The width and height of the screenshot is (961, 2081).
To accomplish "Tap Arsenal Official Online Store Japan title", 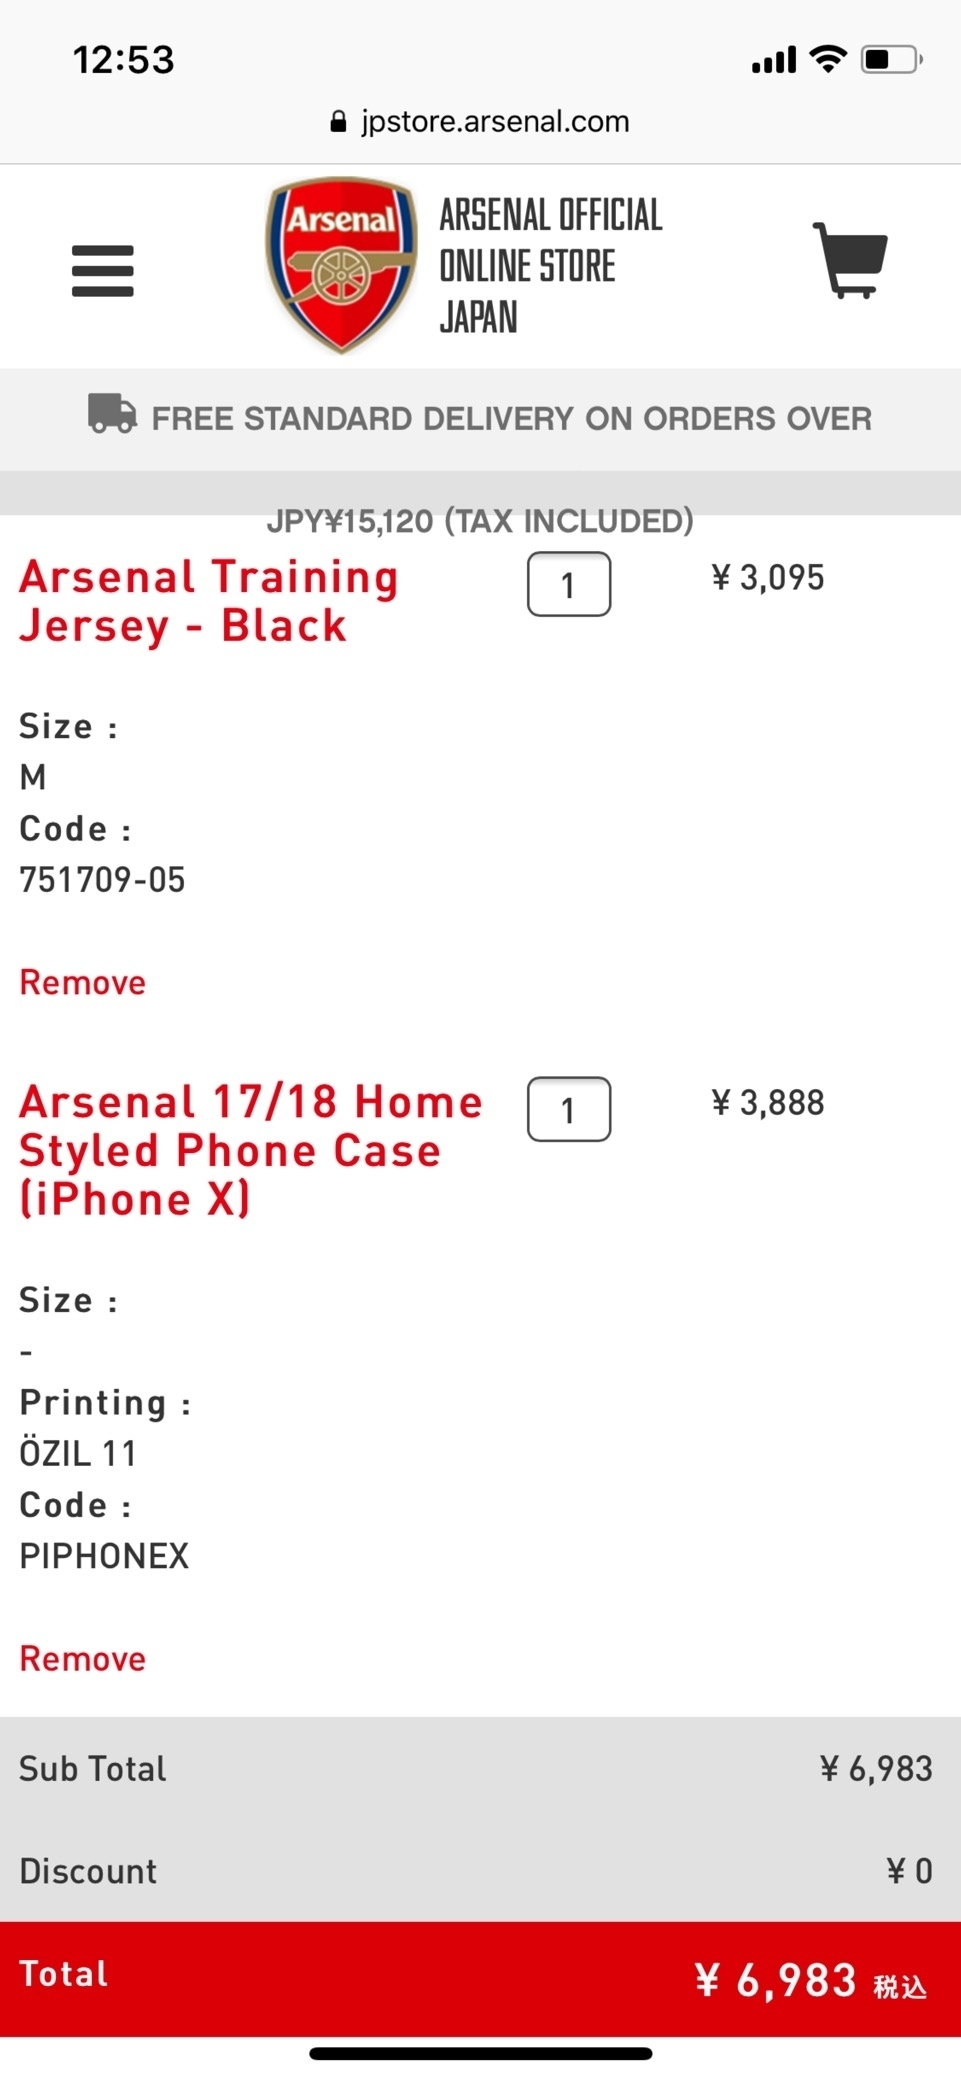I will (x=550, y=265).
